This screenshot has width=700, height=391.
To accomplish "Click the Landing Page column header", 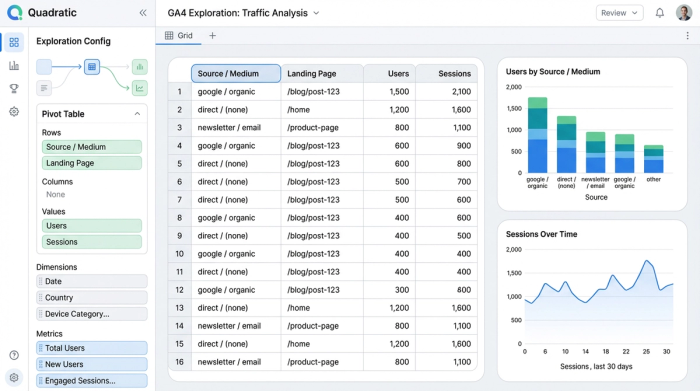I will (x=322, y=74).
